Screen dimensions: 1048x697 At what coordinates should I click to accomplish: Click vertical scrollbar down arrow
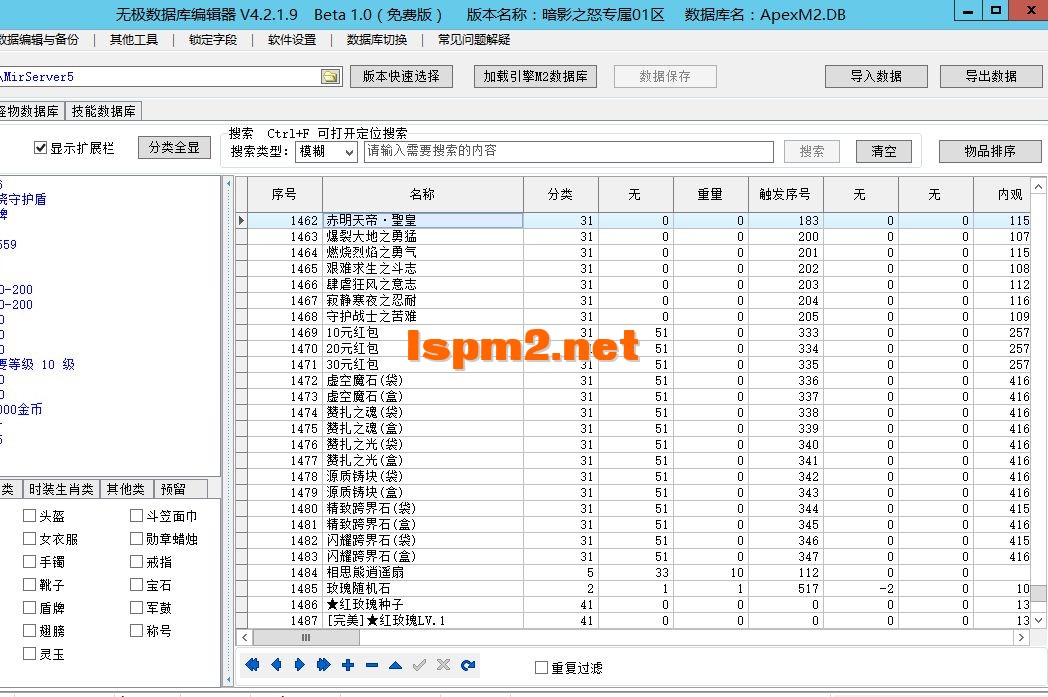click(x=1038, y=620)
